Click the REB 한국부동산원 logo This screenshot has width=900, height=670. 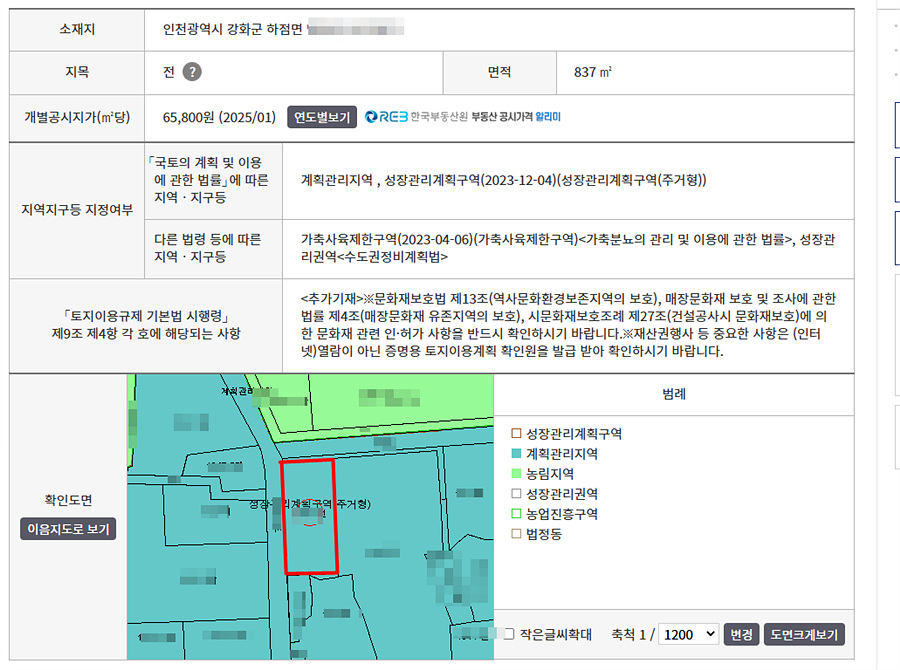pyautogui.click(x=388, y=117)
